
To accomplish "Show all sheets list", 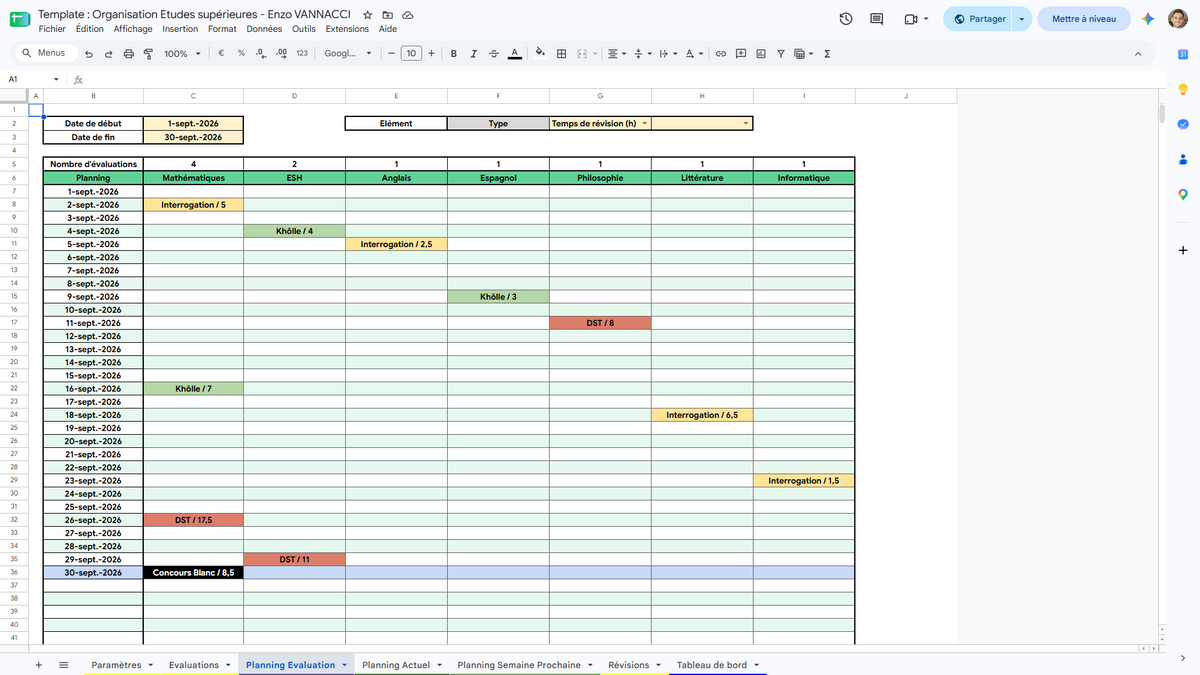I will [63, 665].
